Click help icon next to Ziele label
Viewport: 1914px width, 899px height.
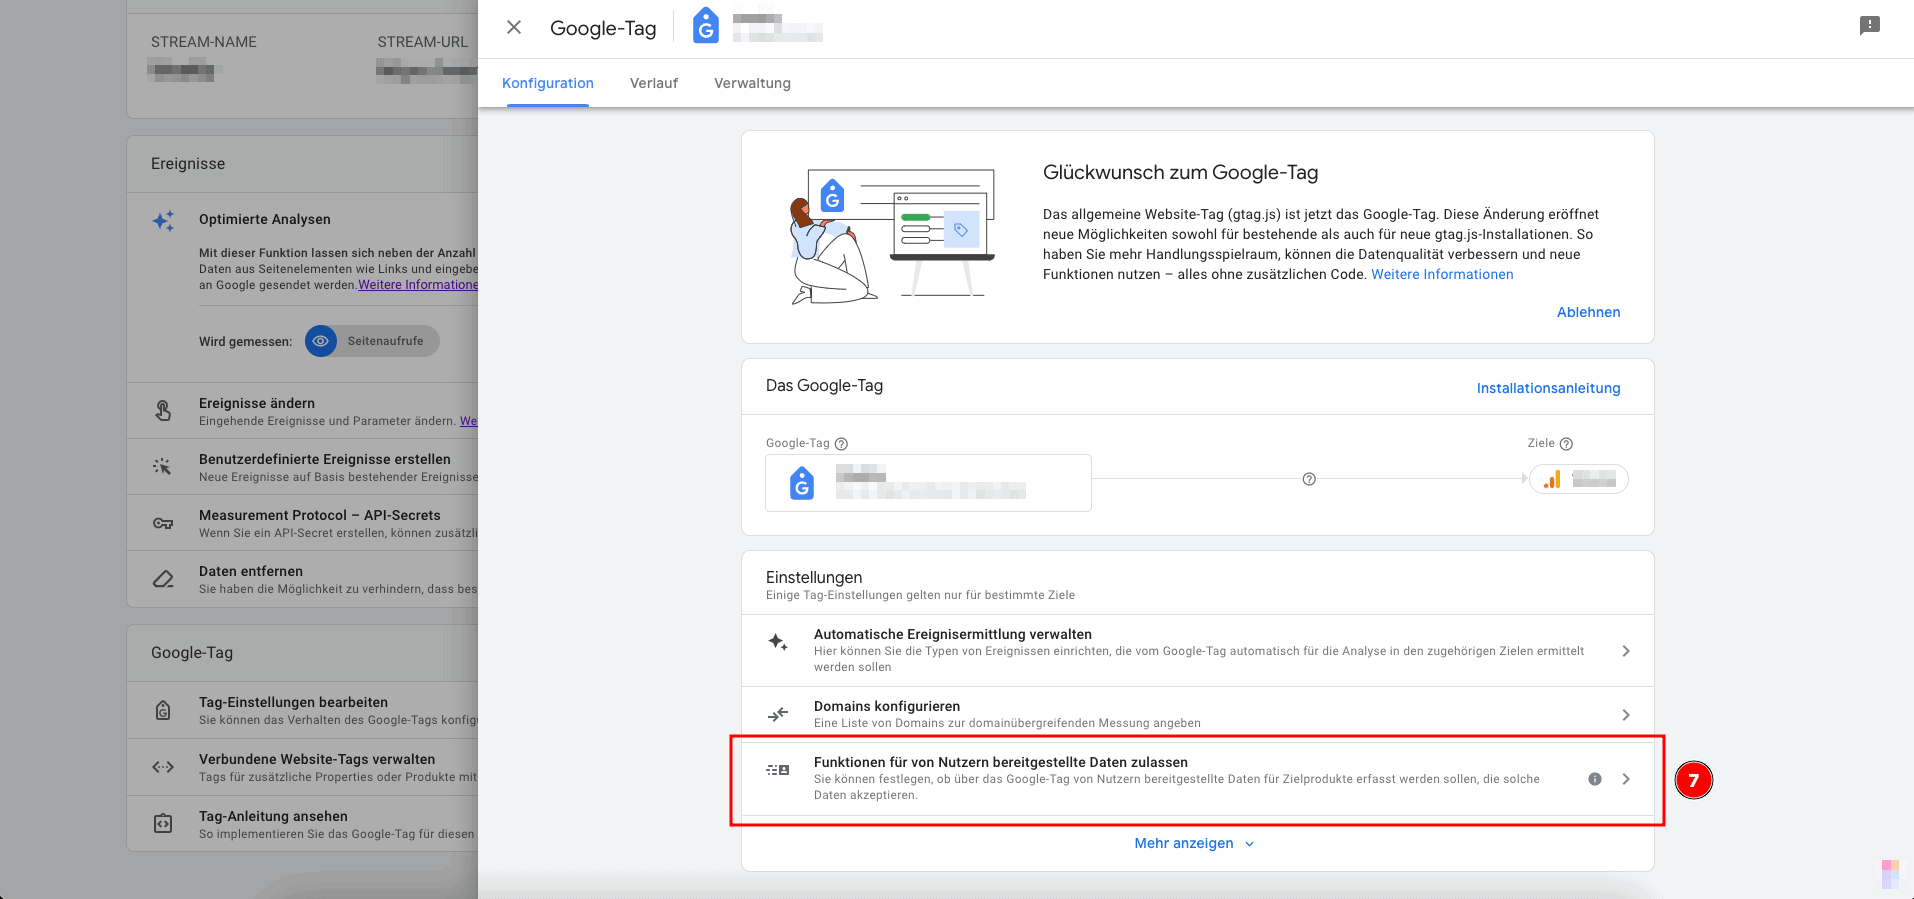tap(1566, 444)
